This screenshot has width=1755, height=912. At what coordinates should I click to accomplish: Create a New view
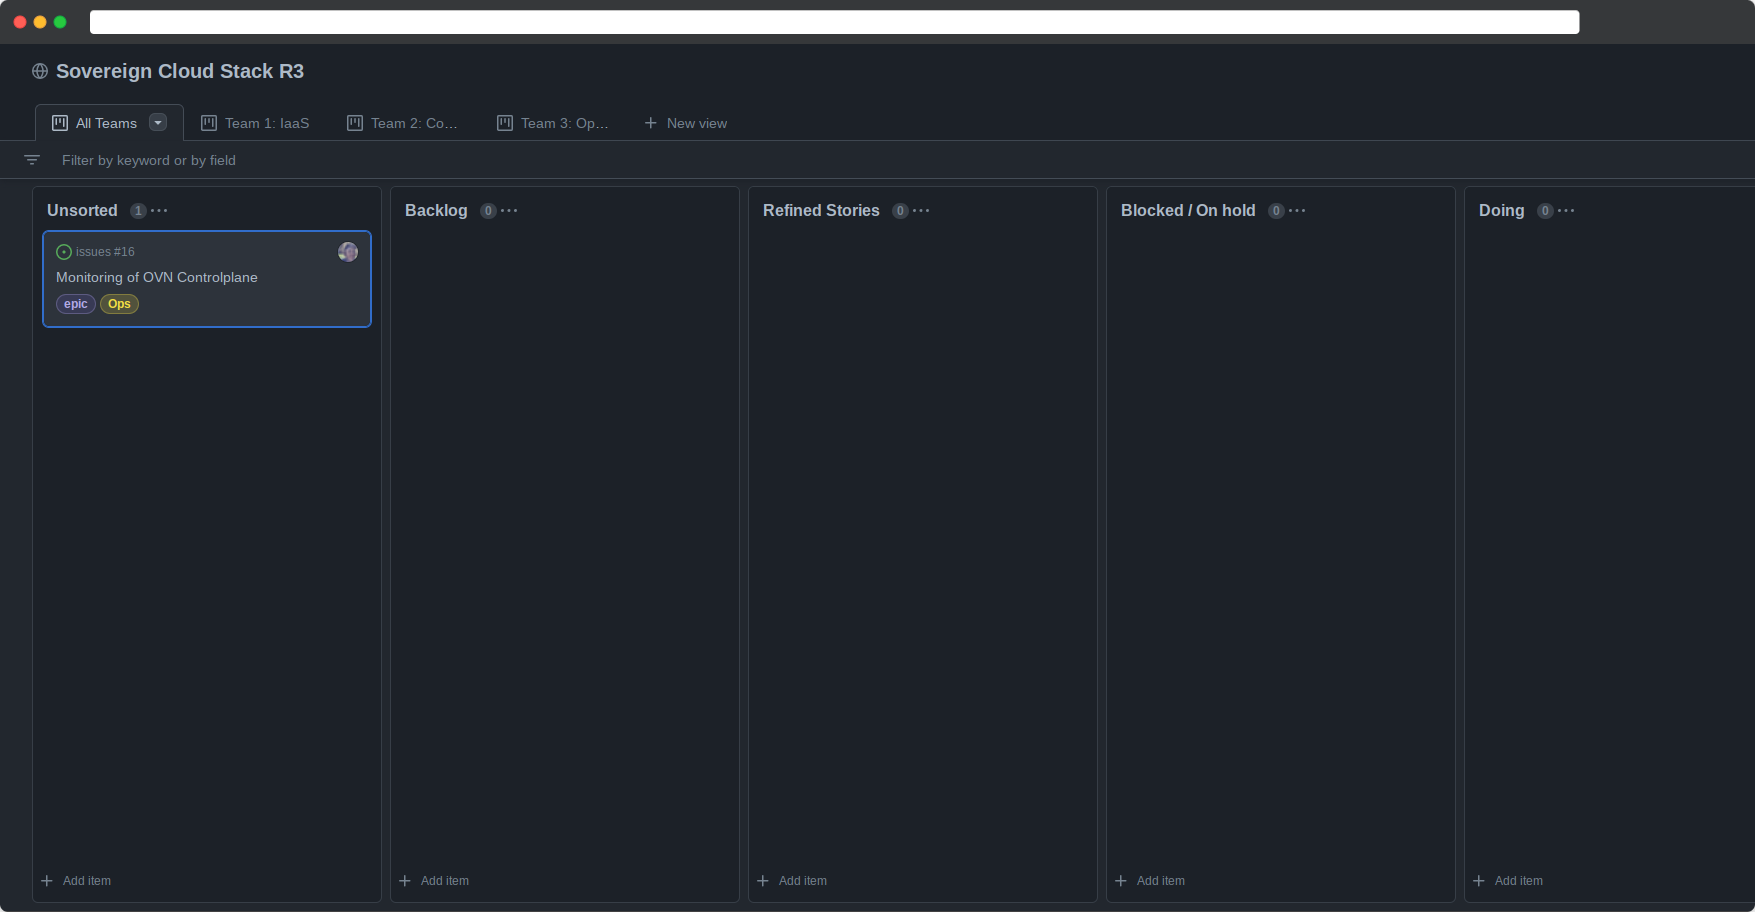[686, 123]
